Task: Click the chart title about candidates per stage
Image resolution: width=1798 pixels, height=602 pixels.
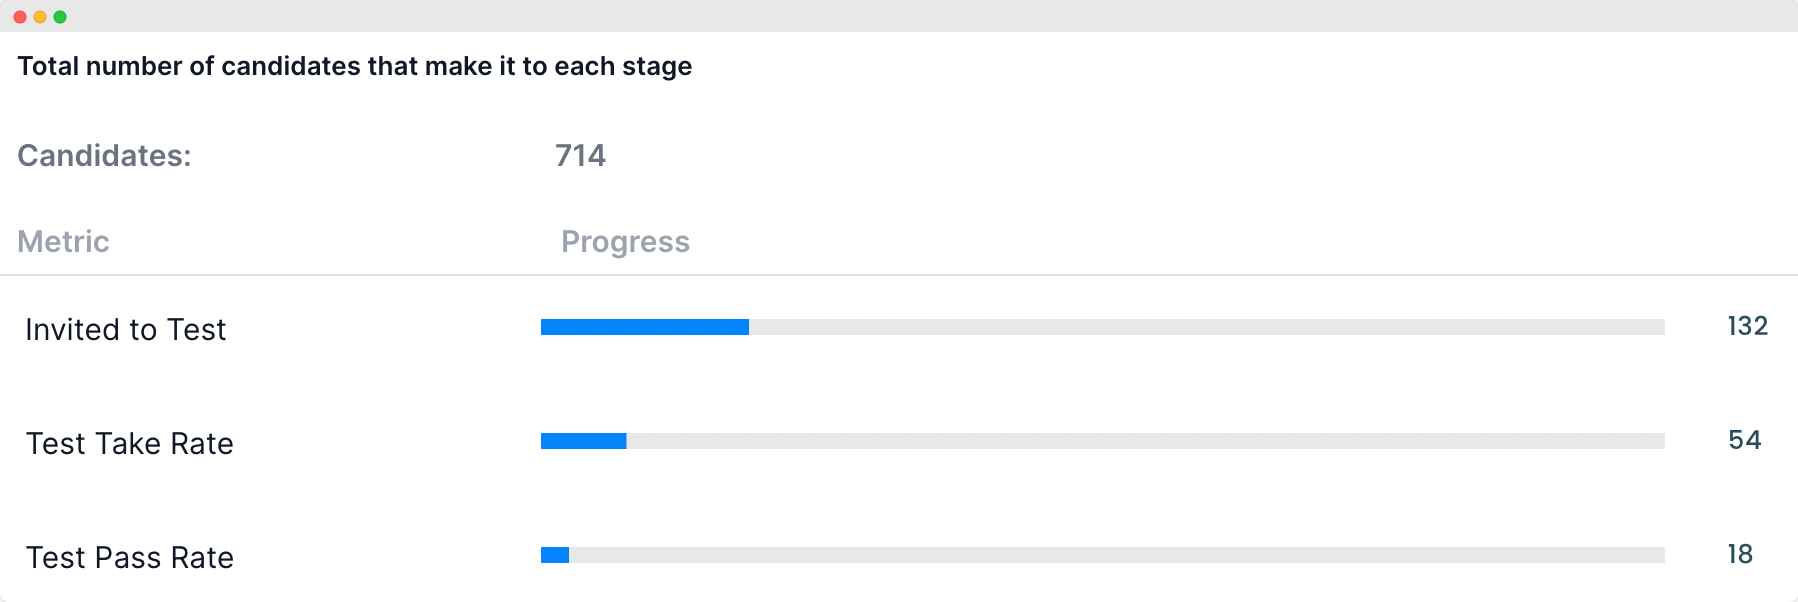Action: 355,66
